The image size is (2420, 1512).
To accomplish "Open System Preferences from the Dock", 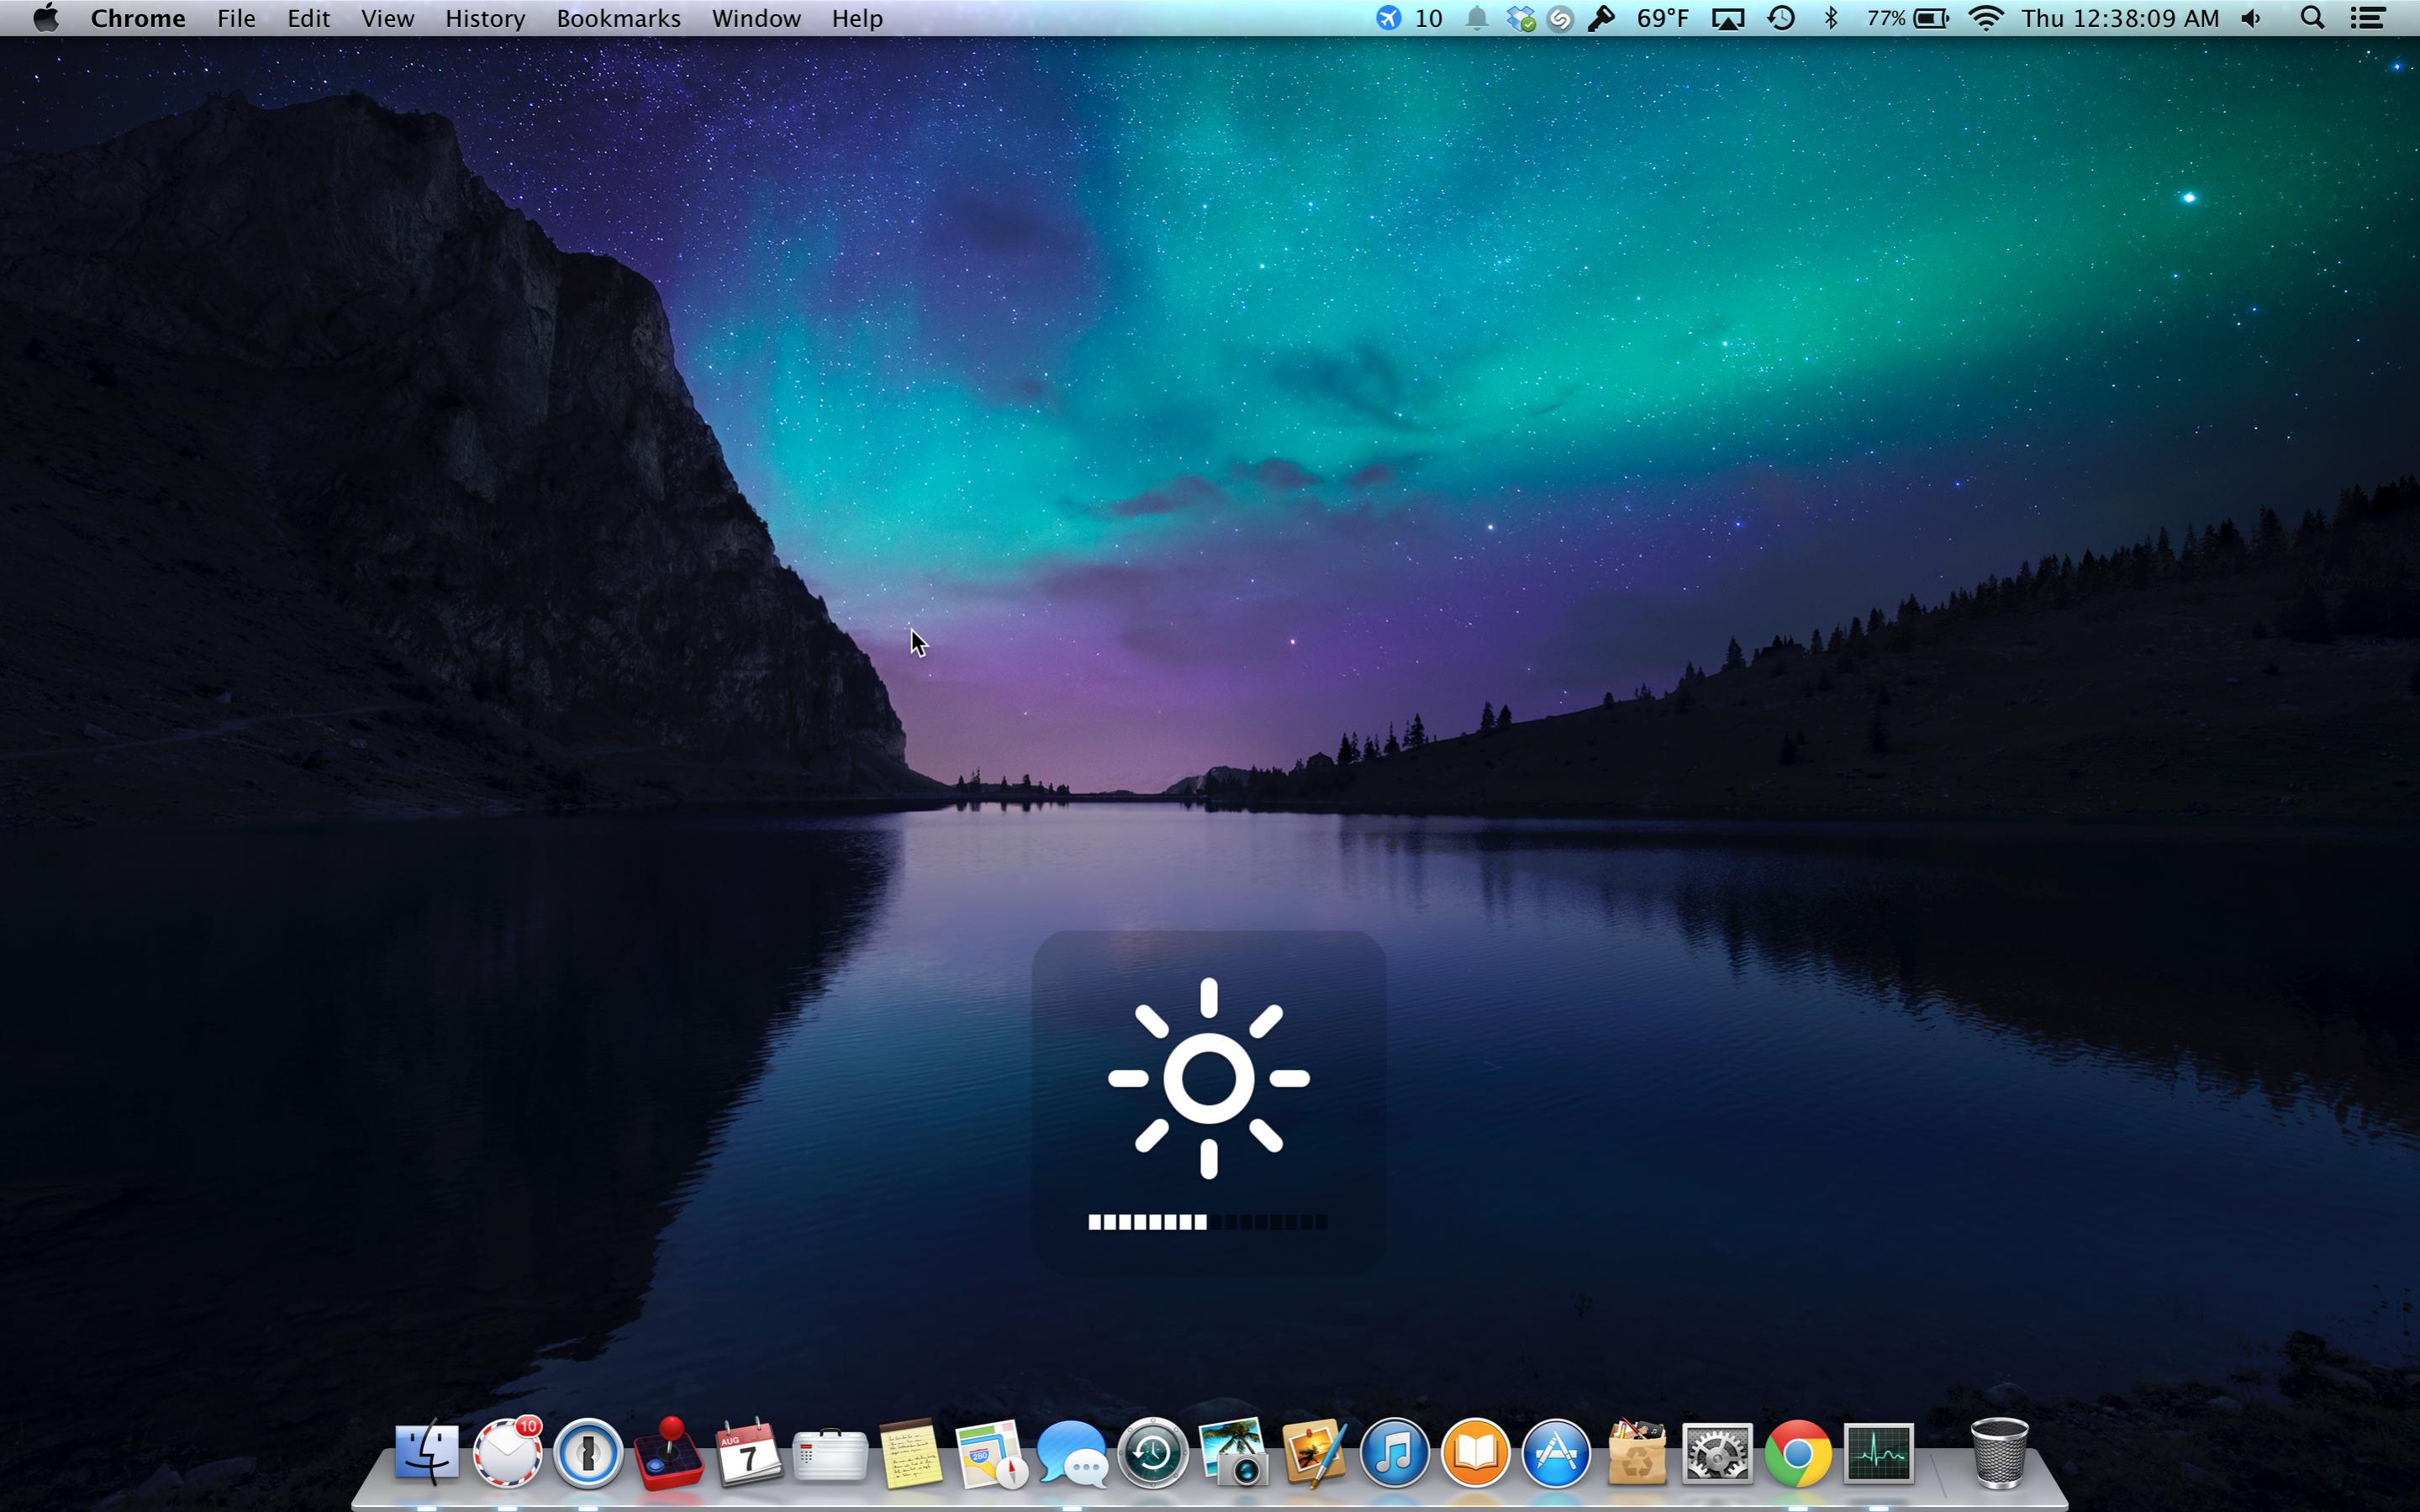I will click(x=1717, y=1453).
